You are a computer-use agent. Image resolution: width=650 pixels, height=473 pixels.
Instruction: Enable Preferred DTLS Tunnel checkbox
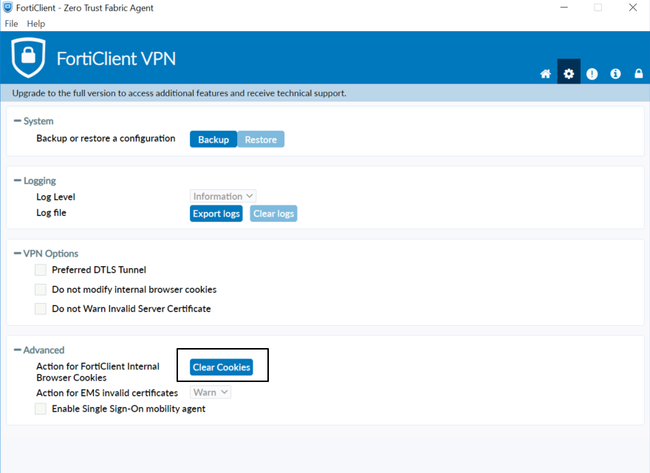(x=41, y=270)
